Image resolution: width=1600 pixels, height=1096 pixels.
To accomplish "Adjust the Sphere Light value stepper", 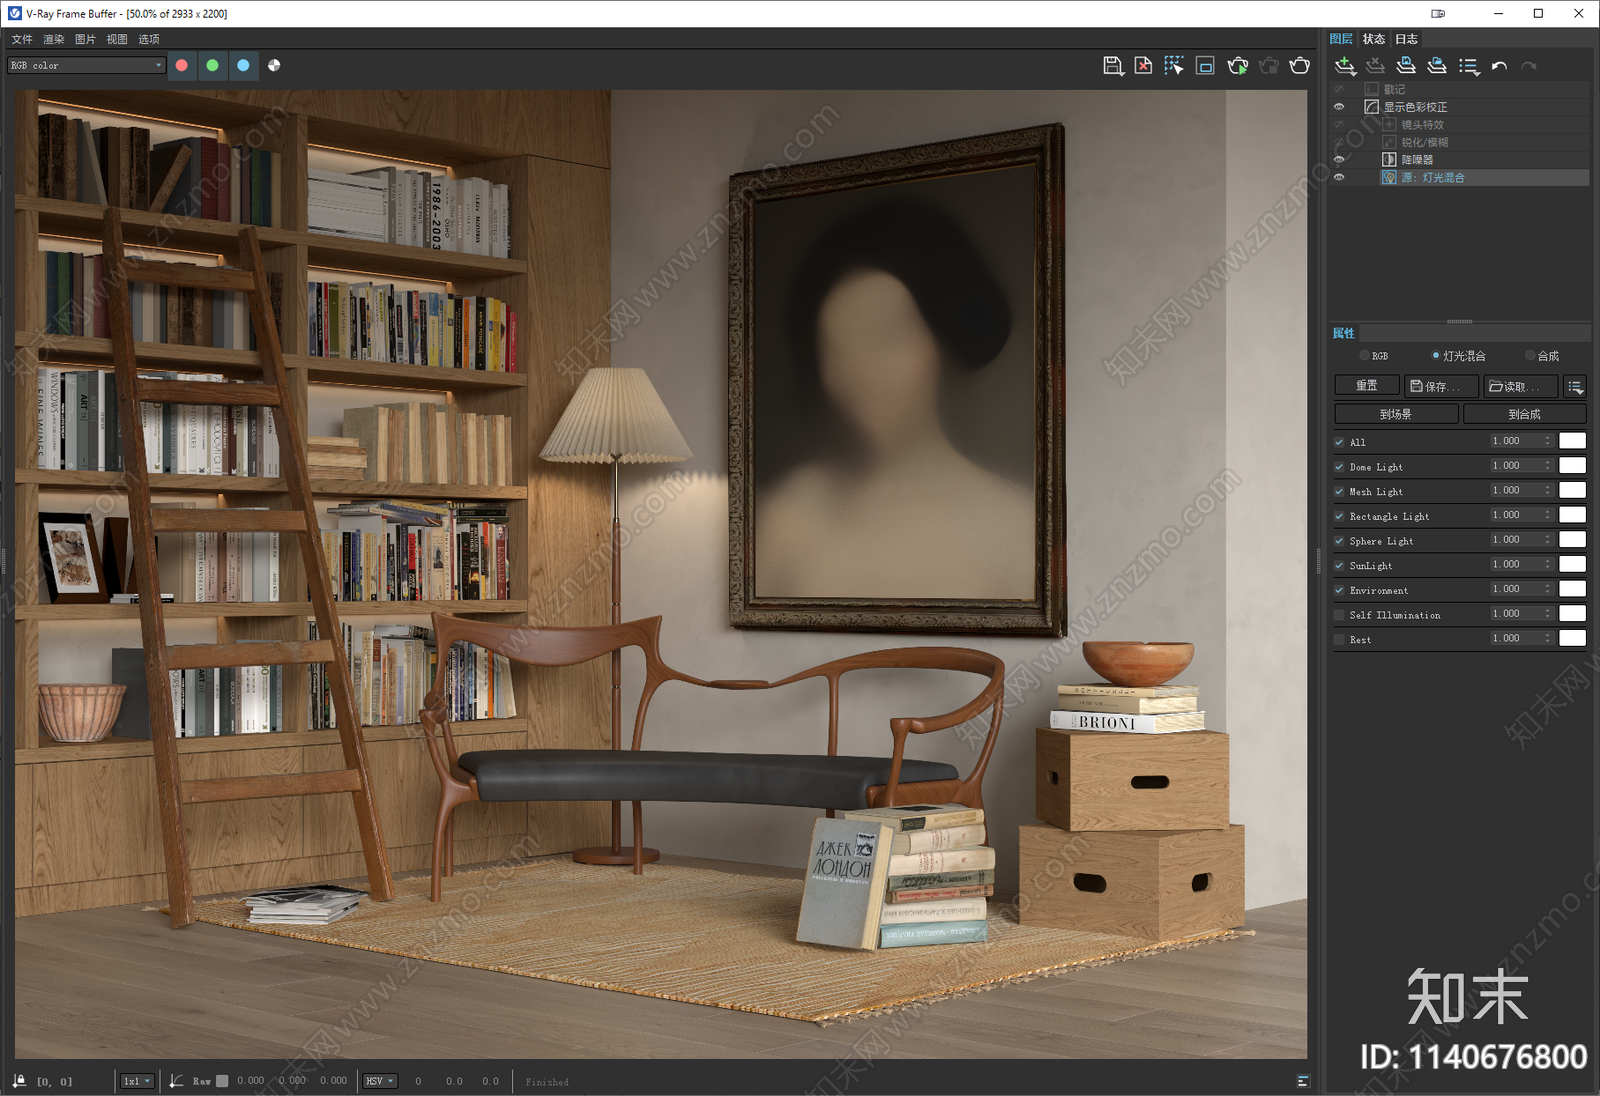I will pyautogui.click(x=1548, y=540).
